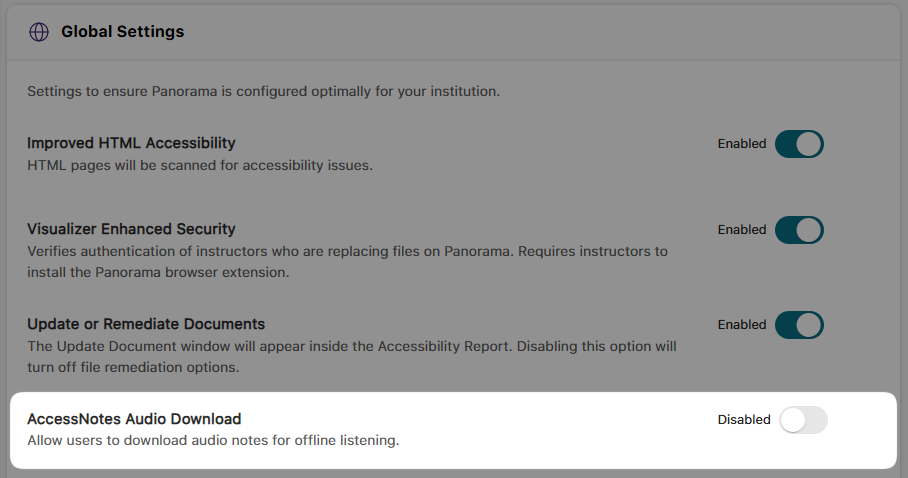This screenshot has width=908, height=478.
Task: Click the Update or Remediate Documents title
Action: [146, 324]
